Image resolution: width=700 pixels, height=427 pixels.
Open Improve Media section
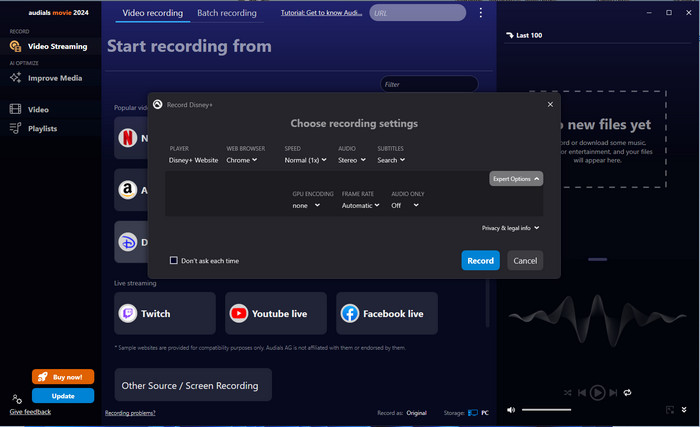[x=50, y=78]
